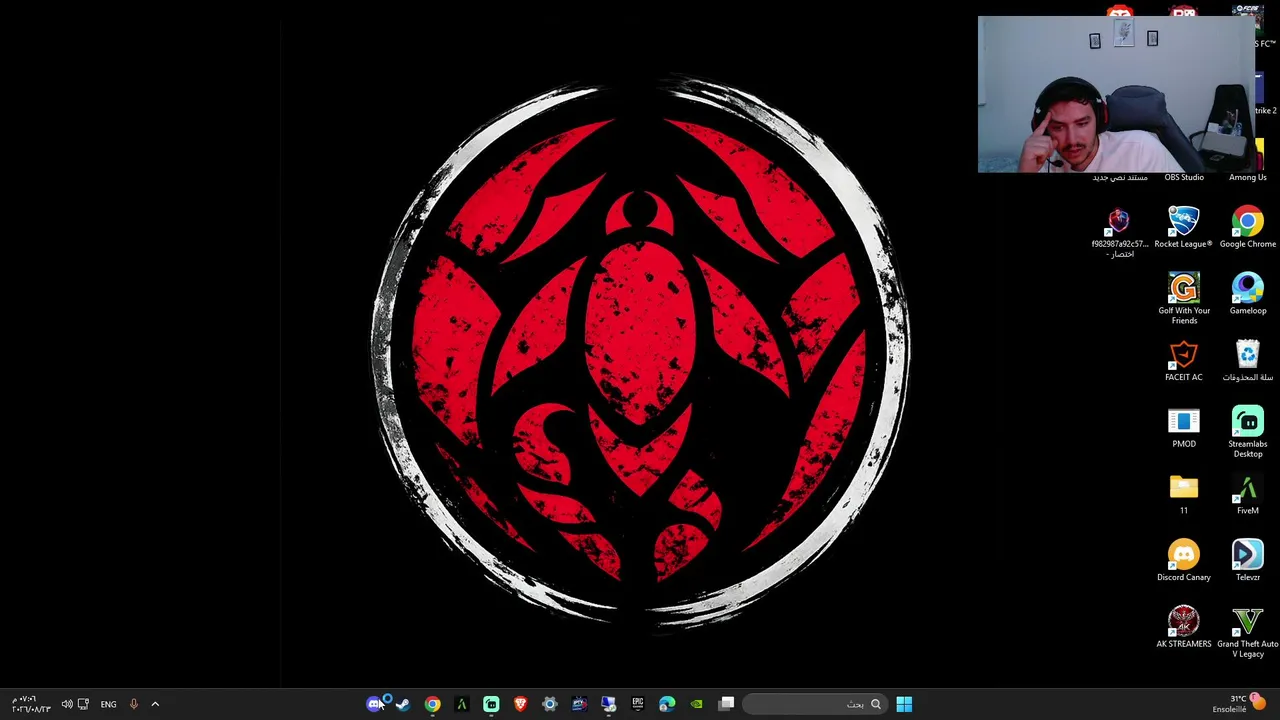Viewport: 1280px width, 720px height.
Task: Open the taskbar clock and date
Action: pyautogui.click(x=30, y=704)
